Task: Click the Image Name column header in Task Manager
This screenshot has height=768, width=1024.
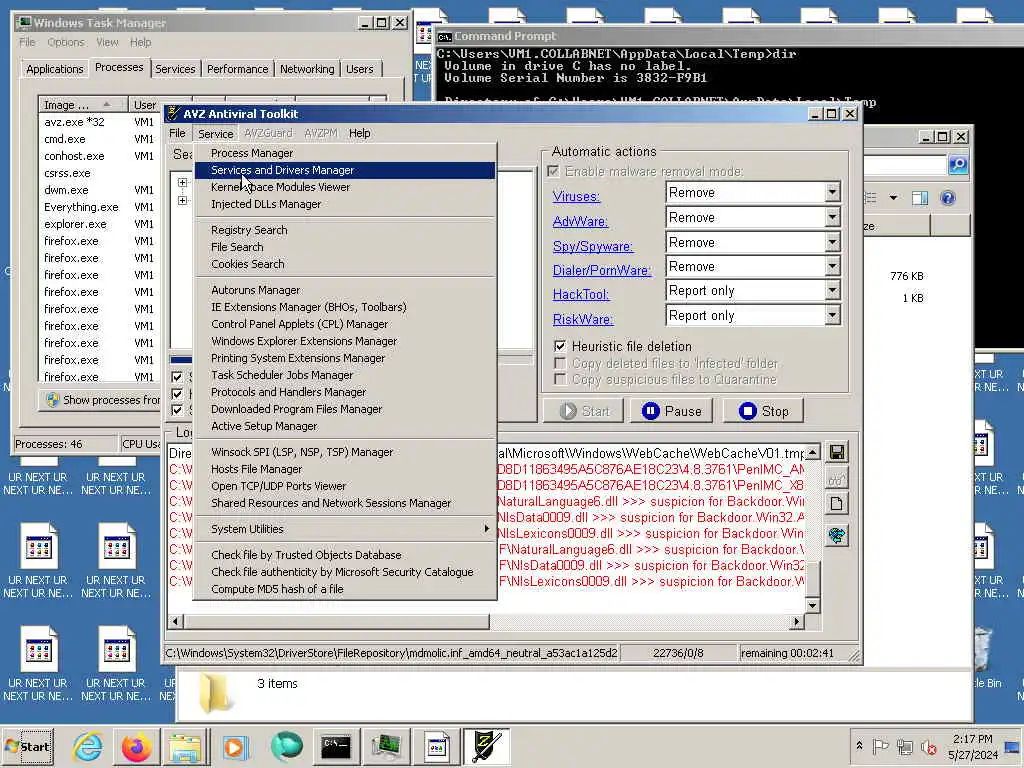Action: pyautogui.click(x=83, y=104)
